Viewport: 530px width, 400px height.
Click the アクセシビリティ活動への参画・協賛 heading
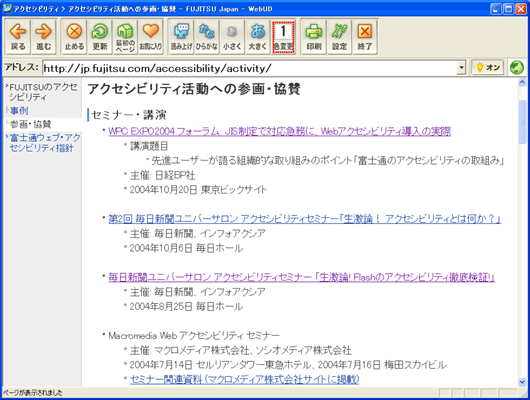pos(194,89)
